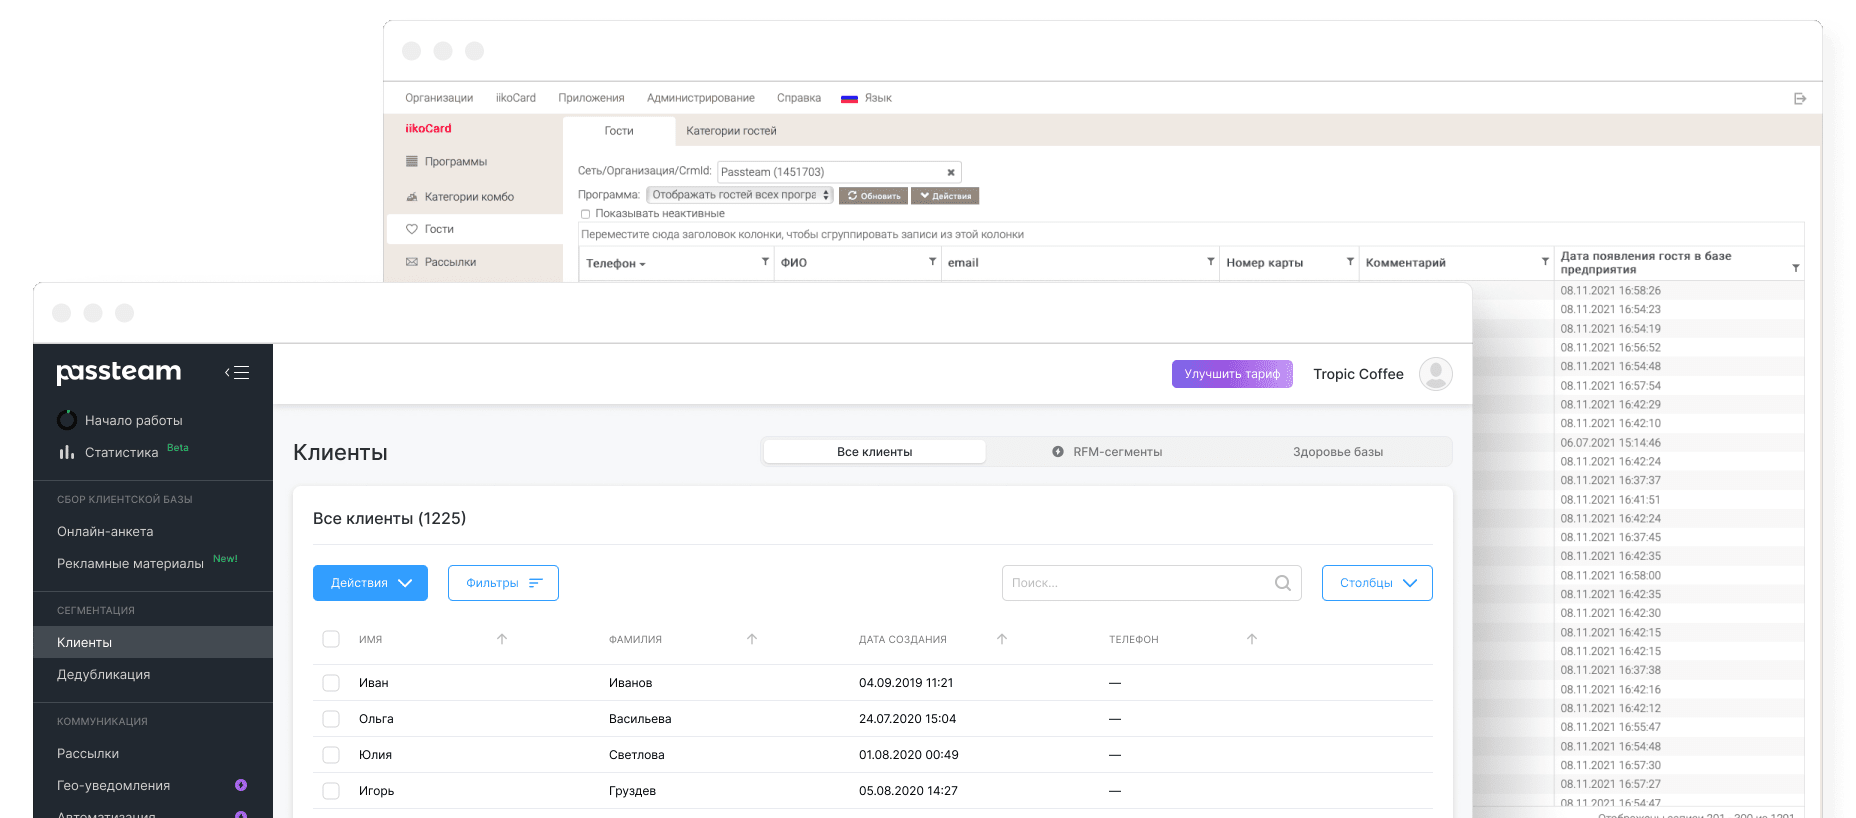Image resolution: width=1856 pixels, height=818 pixels.
Task: Open Администрирование menu in iiko
Action: click(701, 98)
